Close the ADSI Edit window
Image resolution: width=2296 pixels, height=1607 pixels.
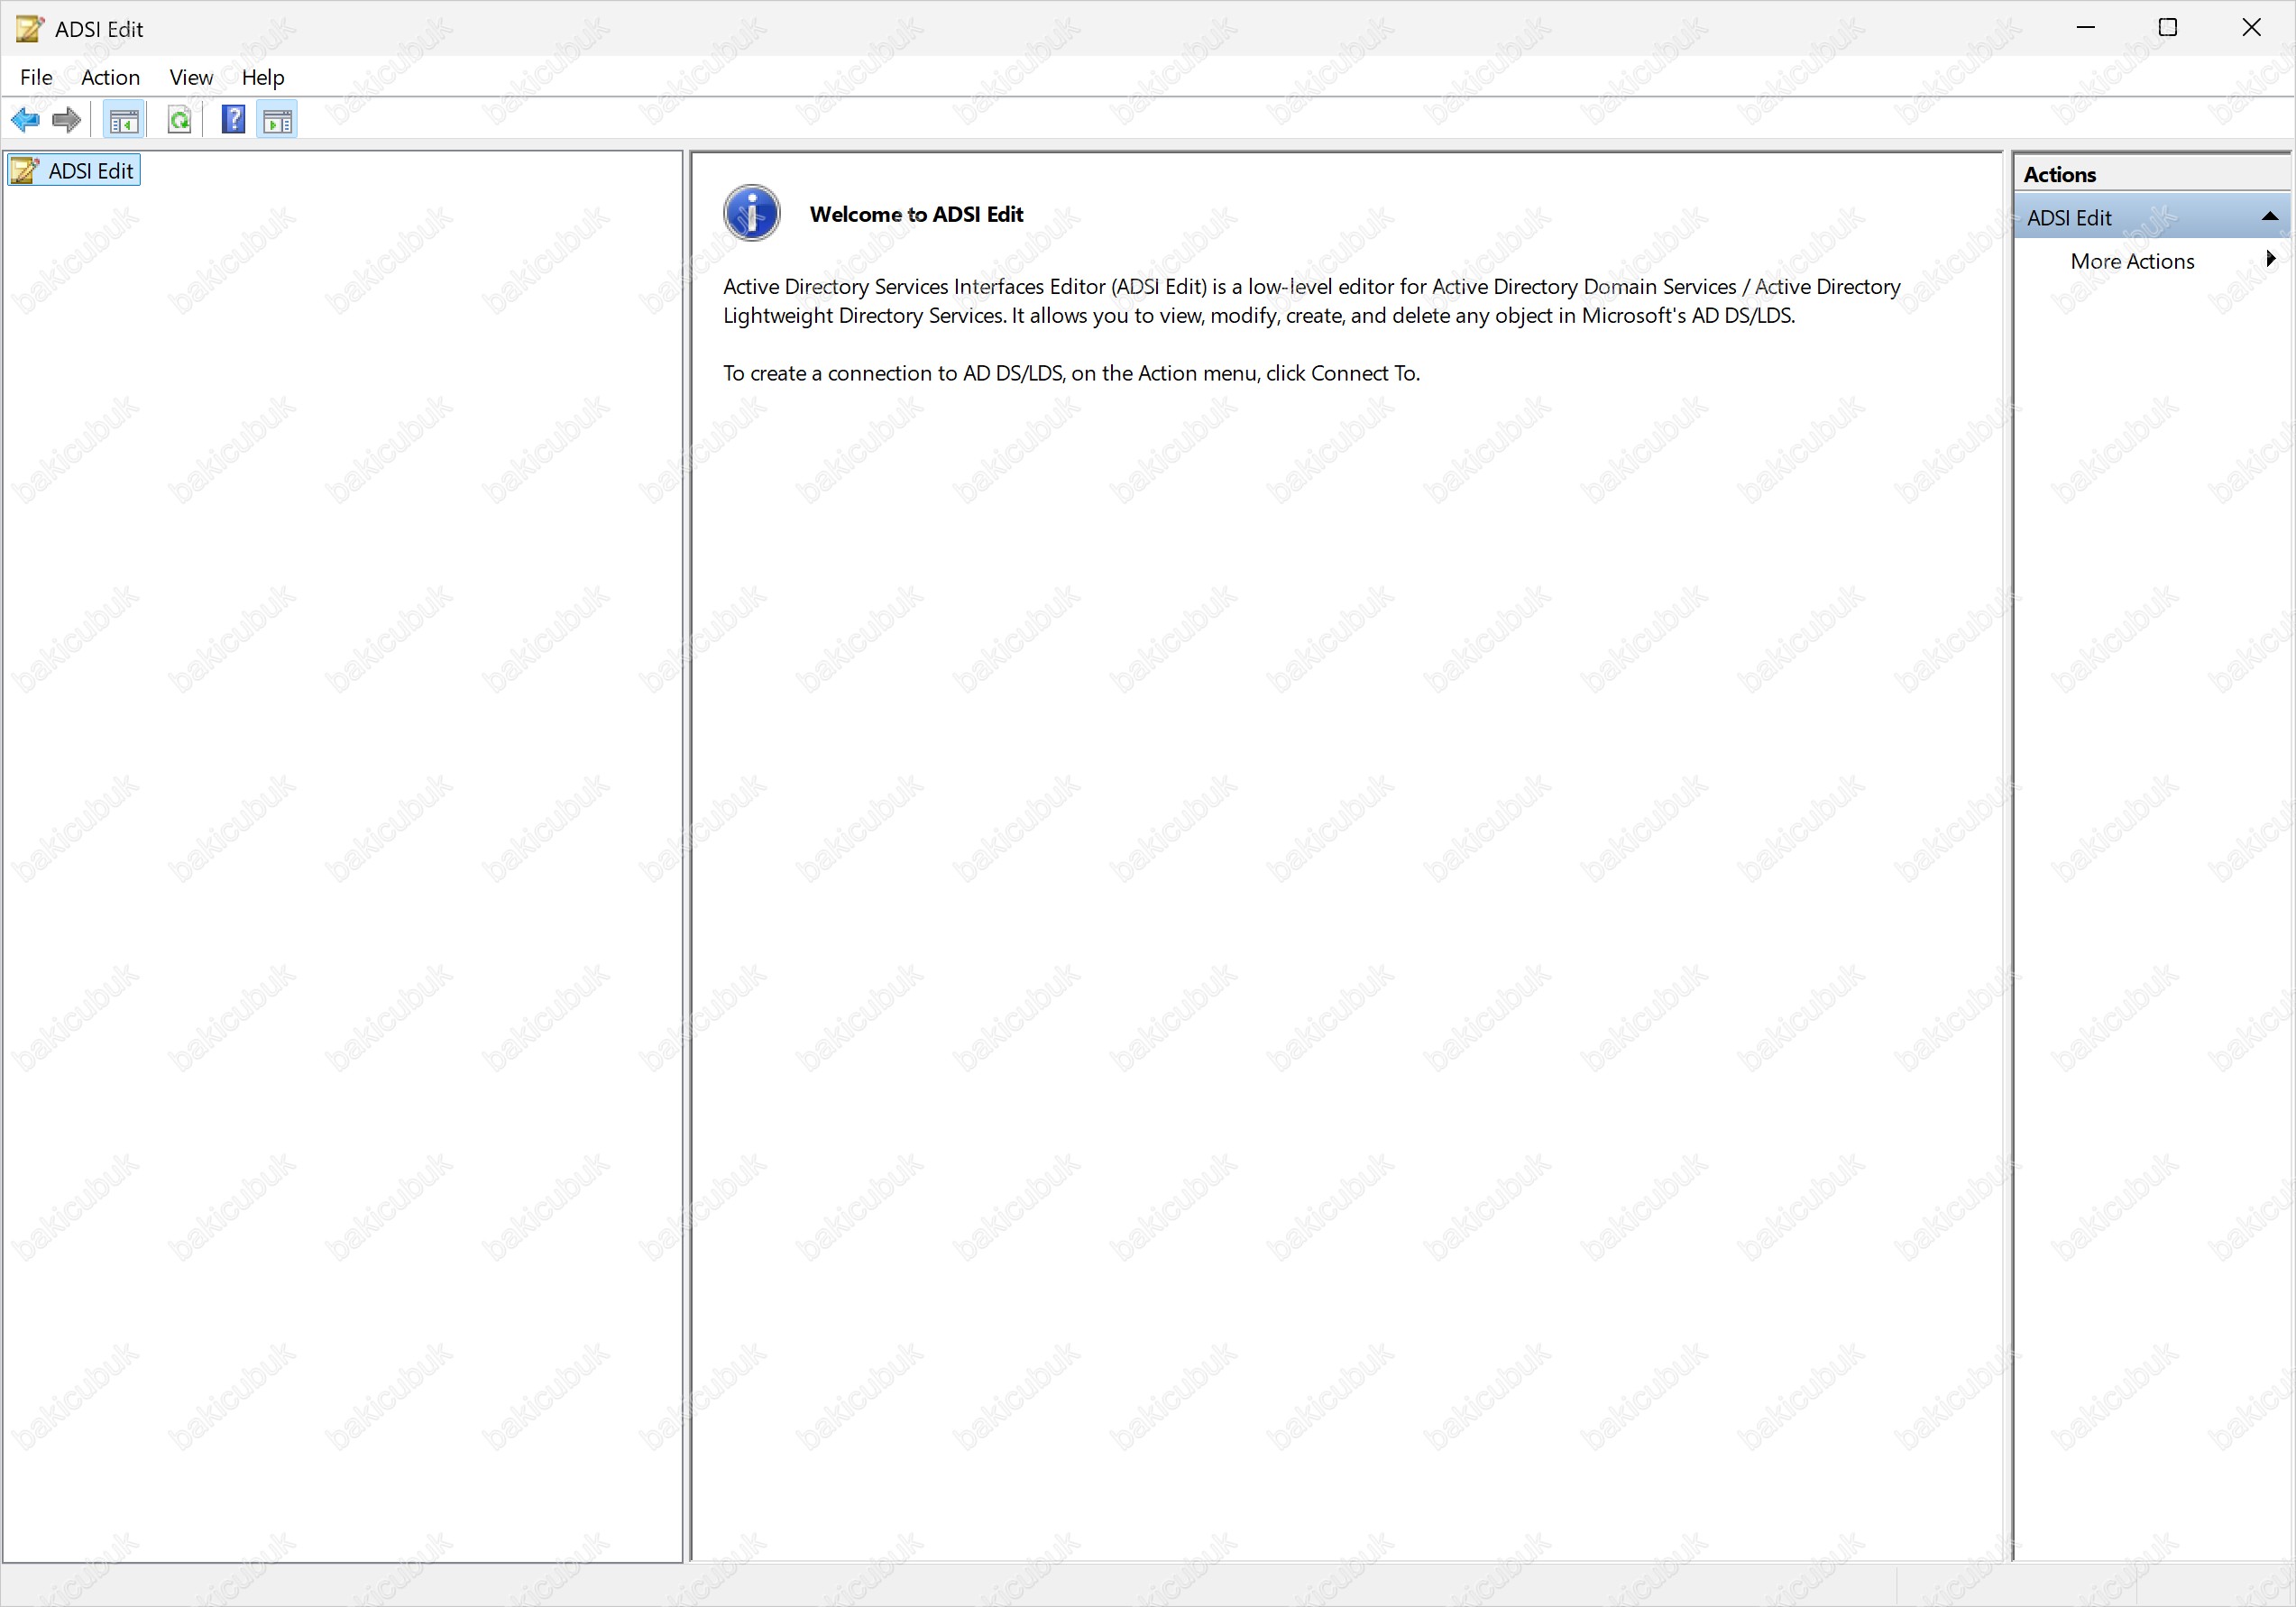pos(2252,28)
